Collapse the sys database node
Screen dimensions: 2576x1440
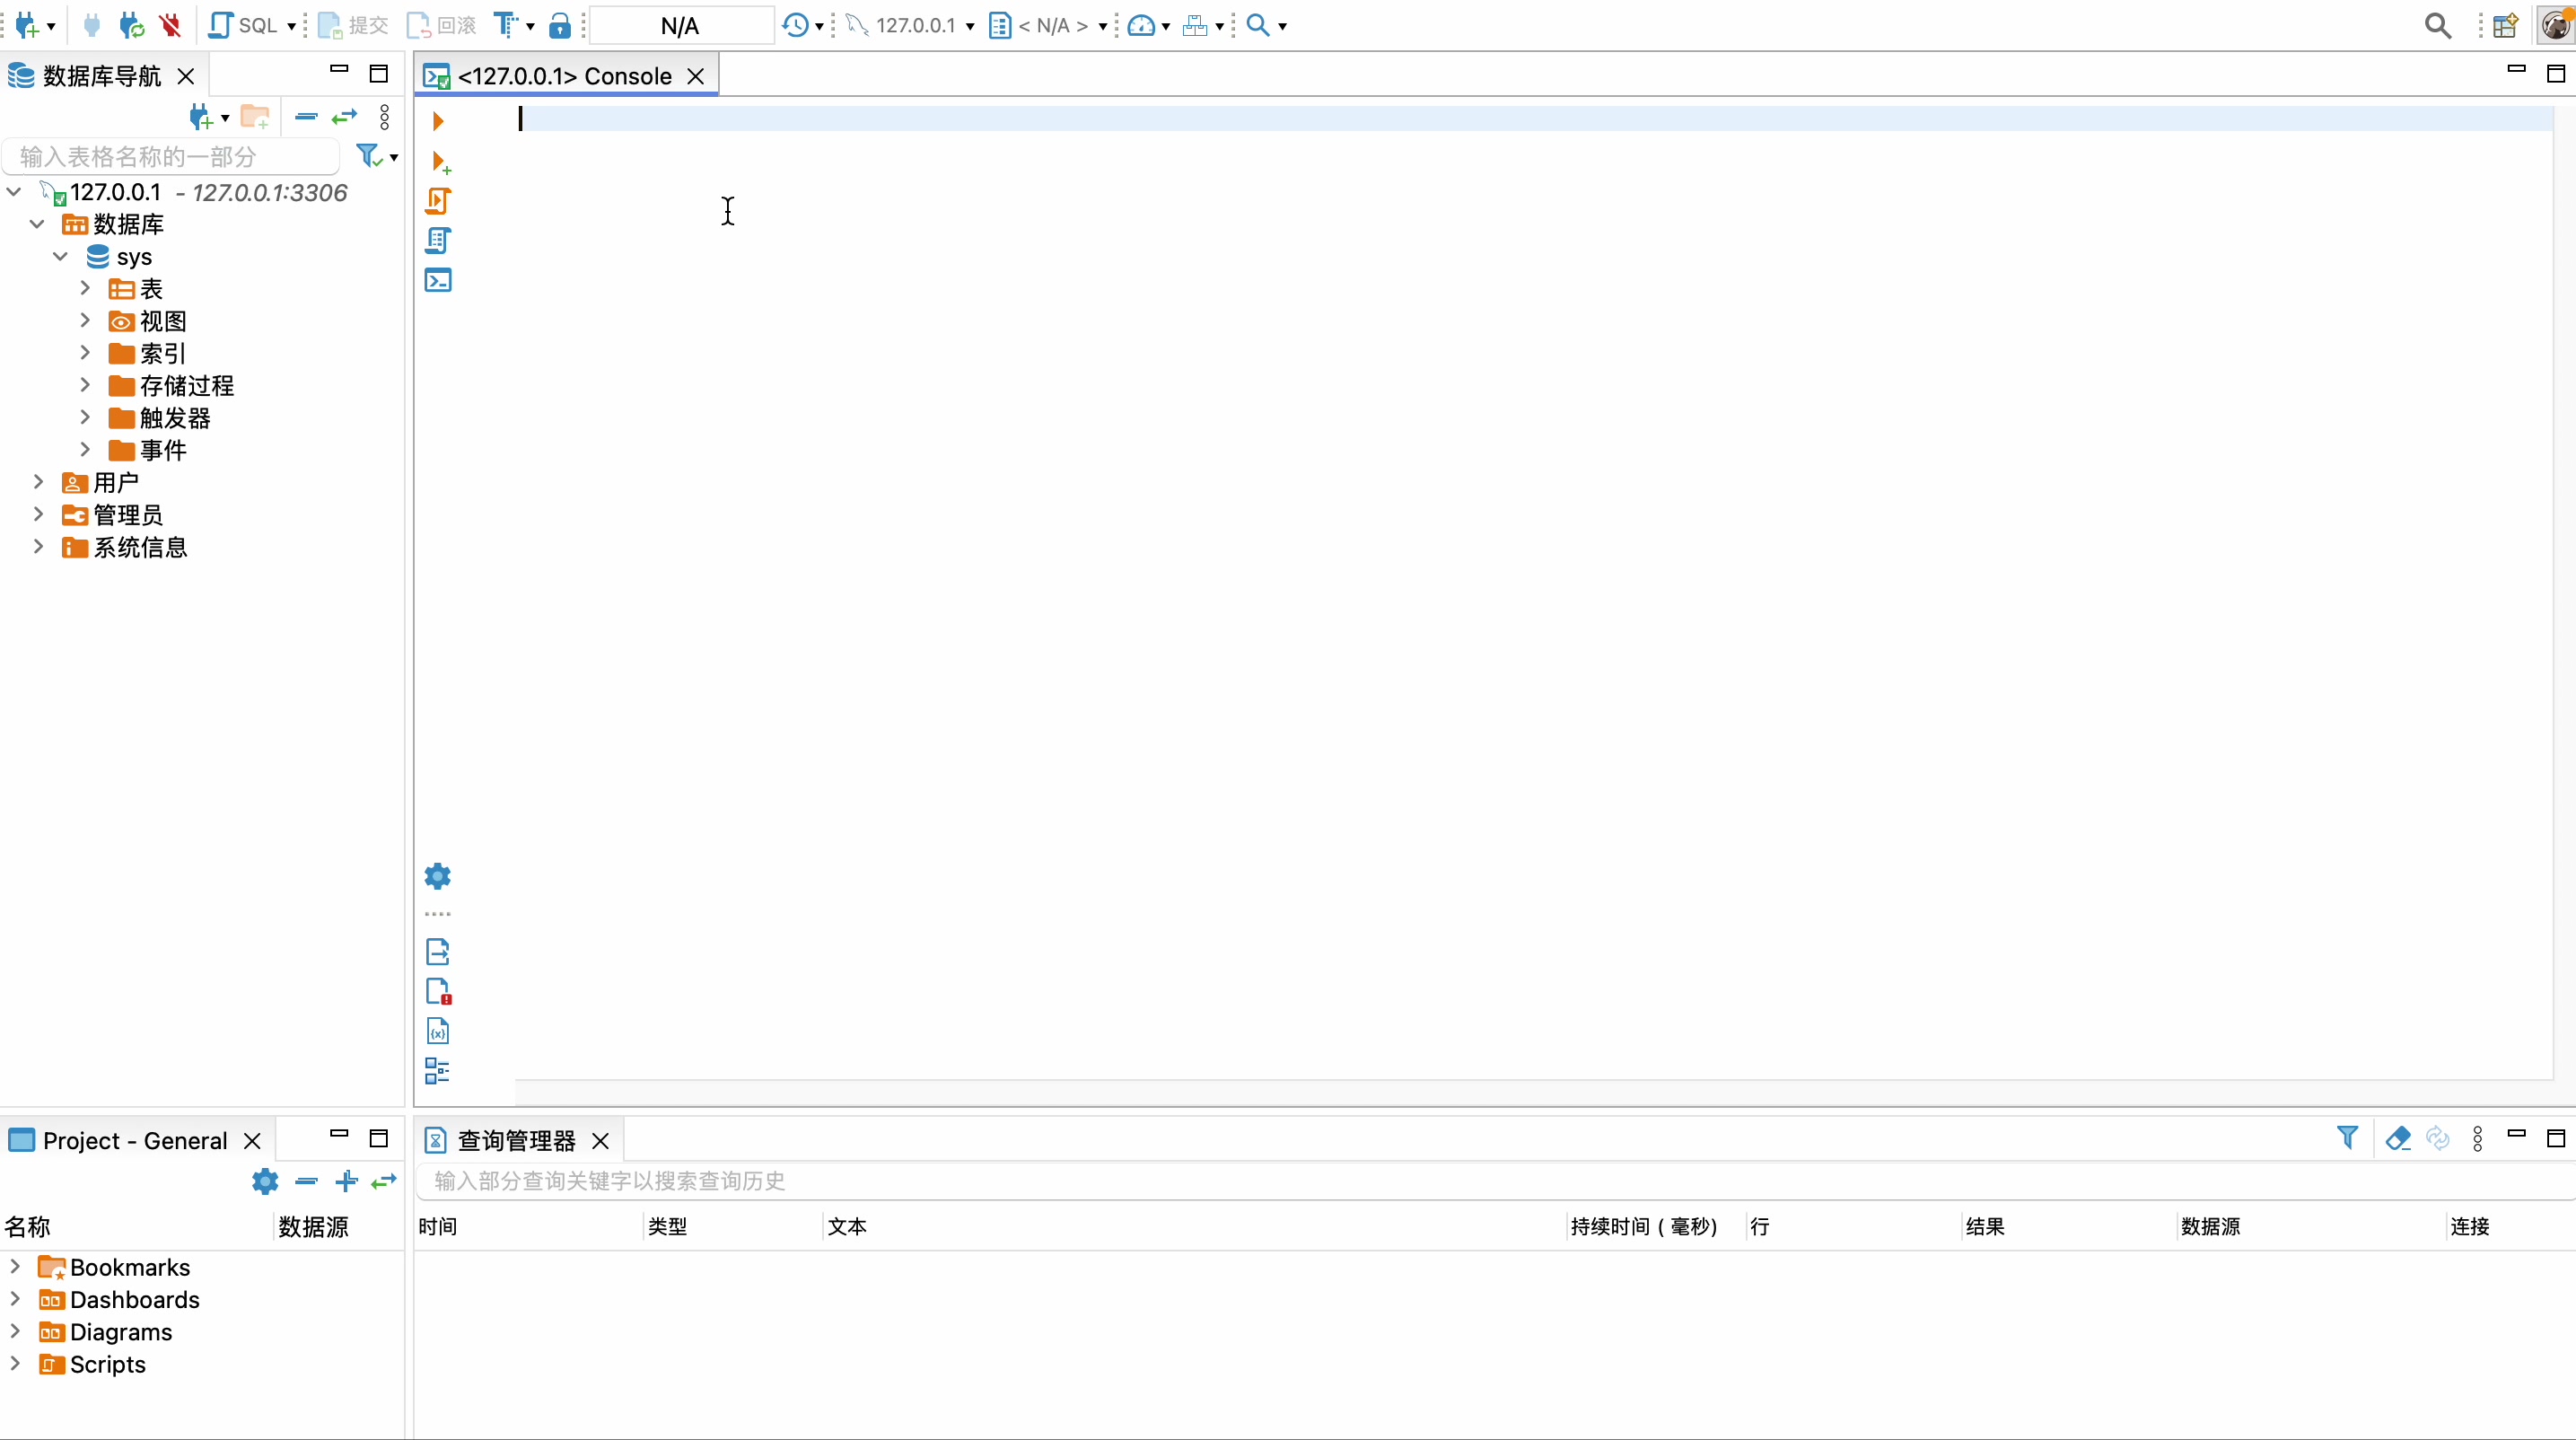point(61,257)
